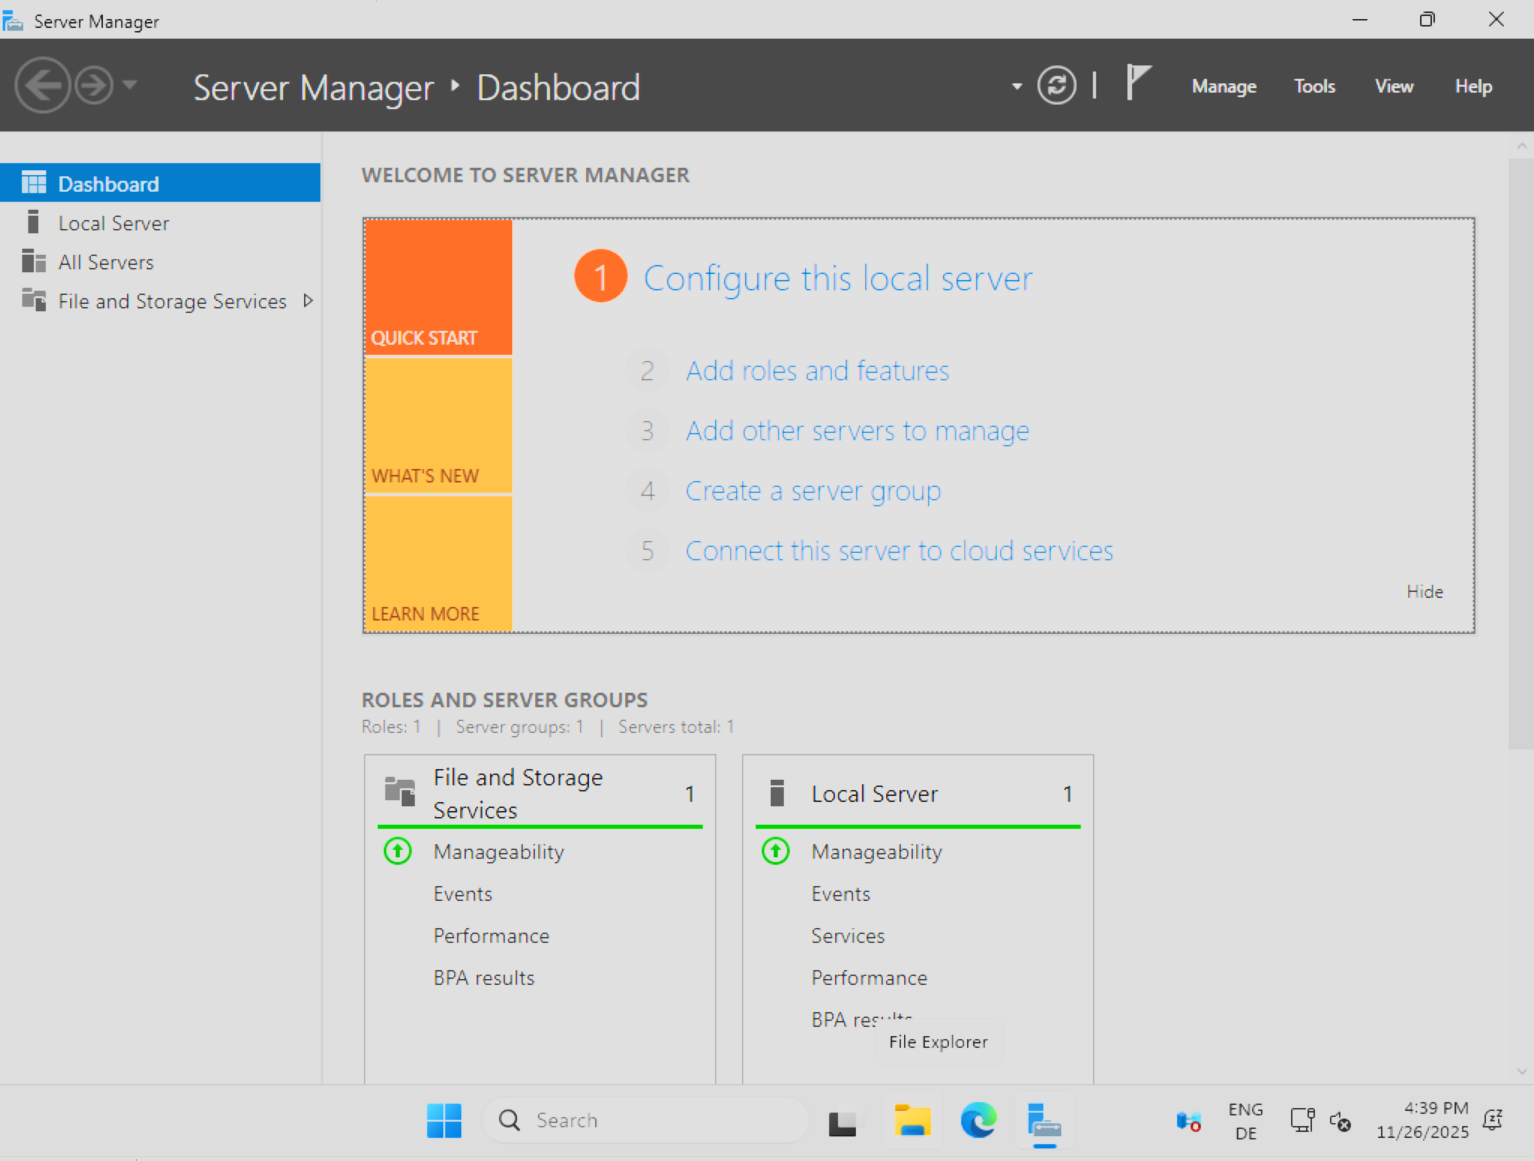Open the Notifications flag icon
The image size is (1534, 1161).
(1138, 83)
